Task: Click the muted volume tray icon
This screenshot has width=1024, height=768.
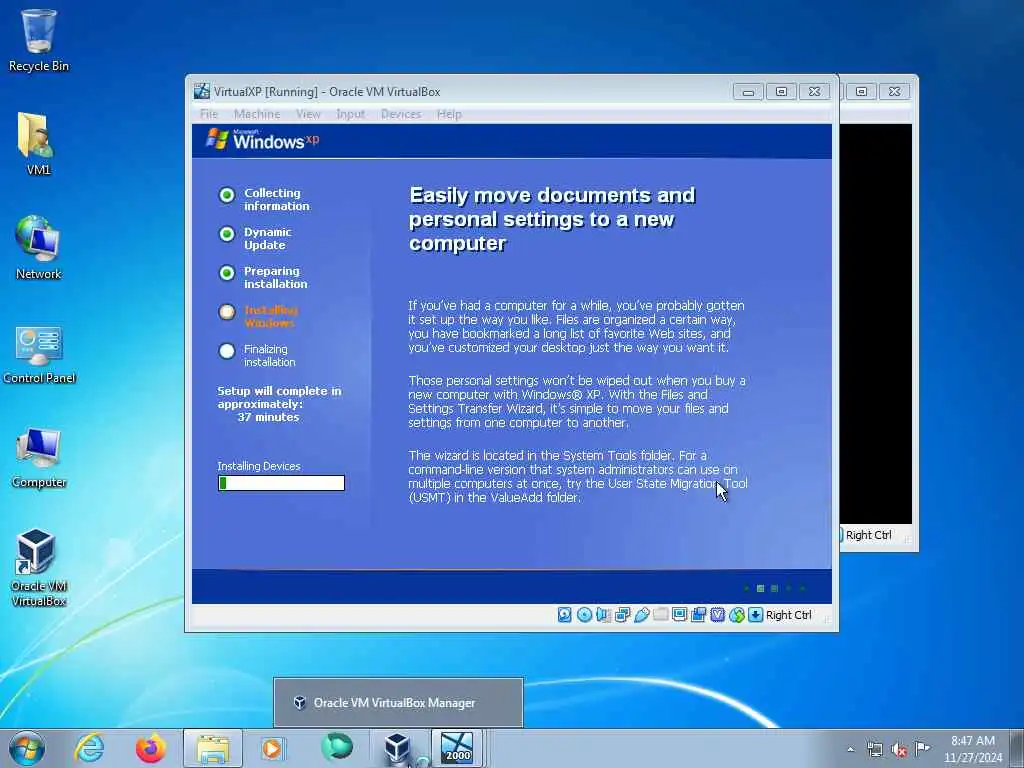Action: [899, 749]
